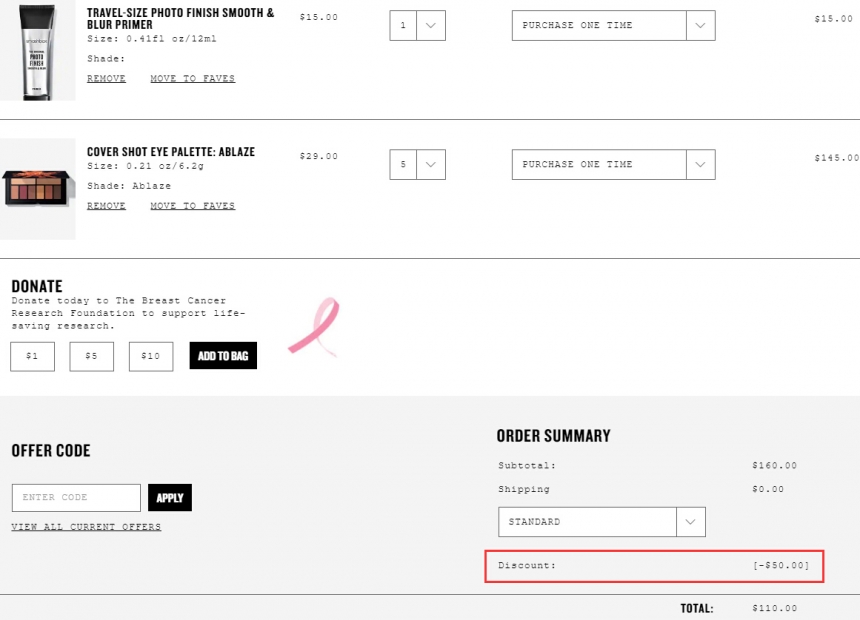The width and height of the screenshot is (860, 620).
Task: Open View All Current Offers link
Action: [86, 527]
